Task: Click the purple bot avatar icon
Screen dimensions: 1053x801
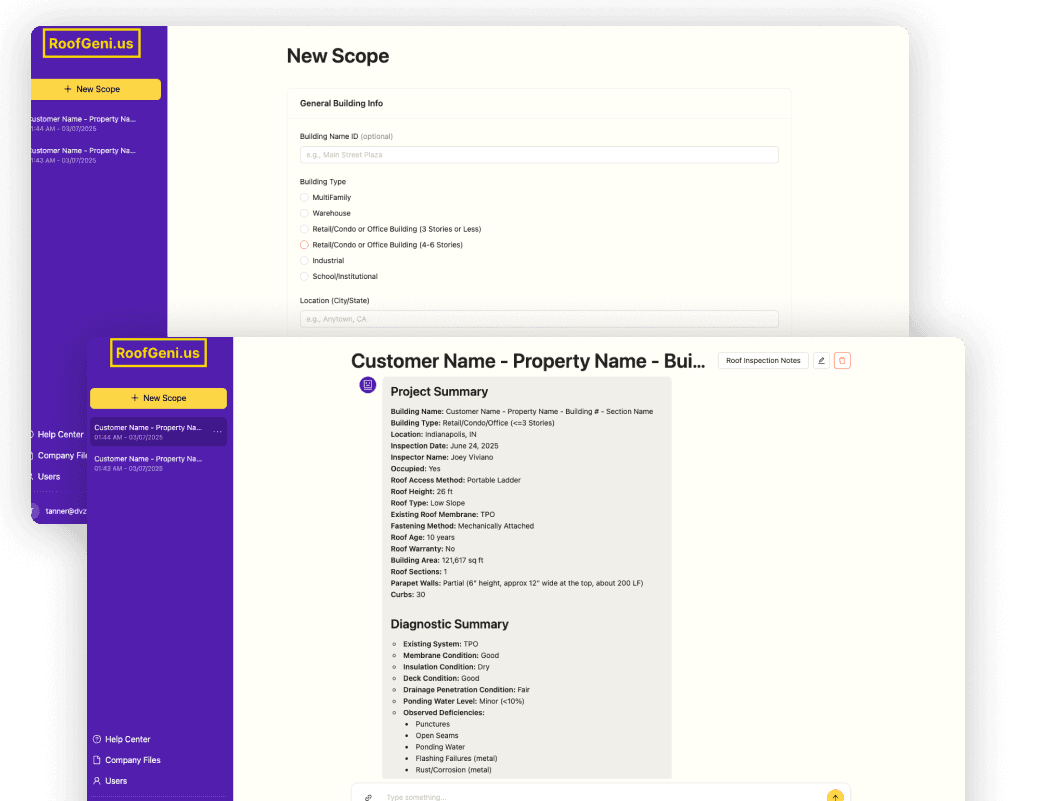Action: (x=368, y=385)
